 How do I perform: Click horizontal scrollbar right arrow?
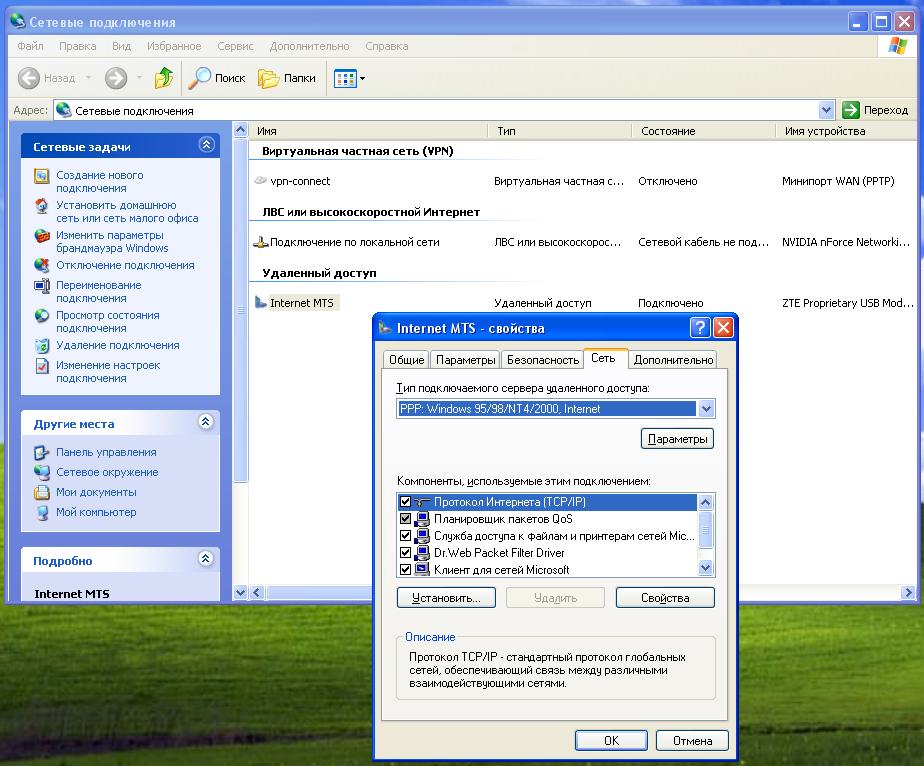tap(908, 592)
